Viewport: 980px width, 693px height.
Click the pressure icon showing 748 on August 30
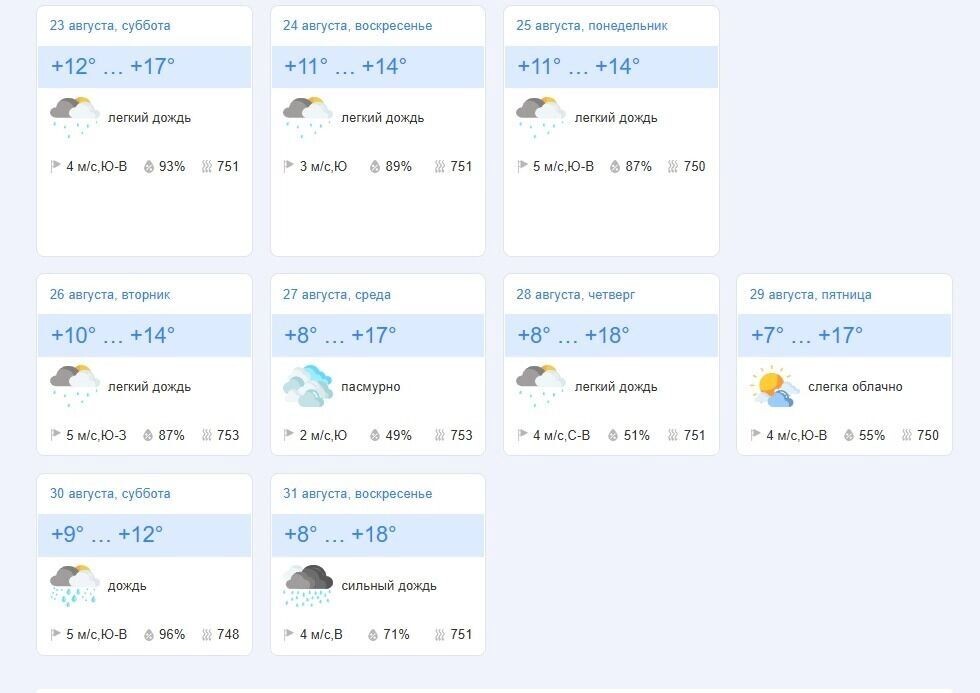(207, 634)
